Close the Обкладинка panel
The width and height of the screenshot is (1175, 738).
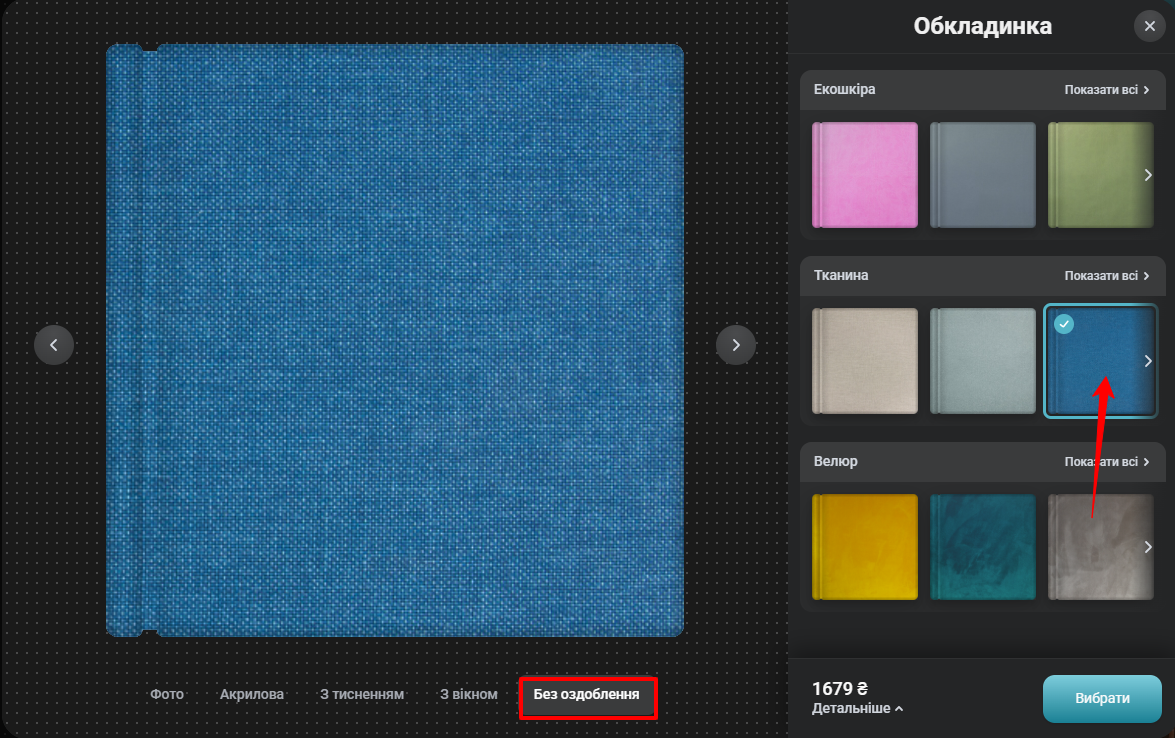click(1149, 25)
